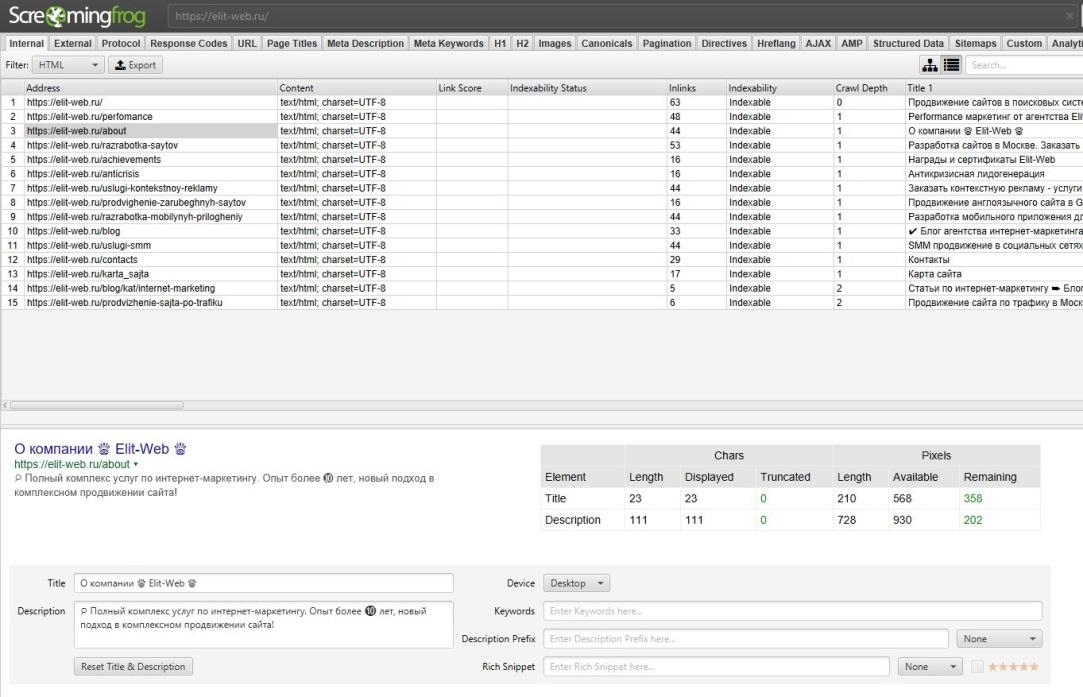The image size is (1083, 697).
Task: Click the rich snippet star rating
Action: [1013, 667]
